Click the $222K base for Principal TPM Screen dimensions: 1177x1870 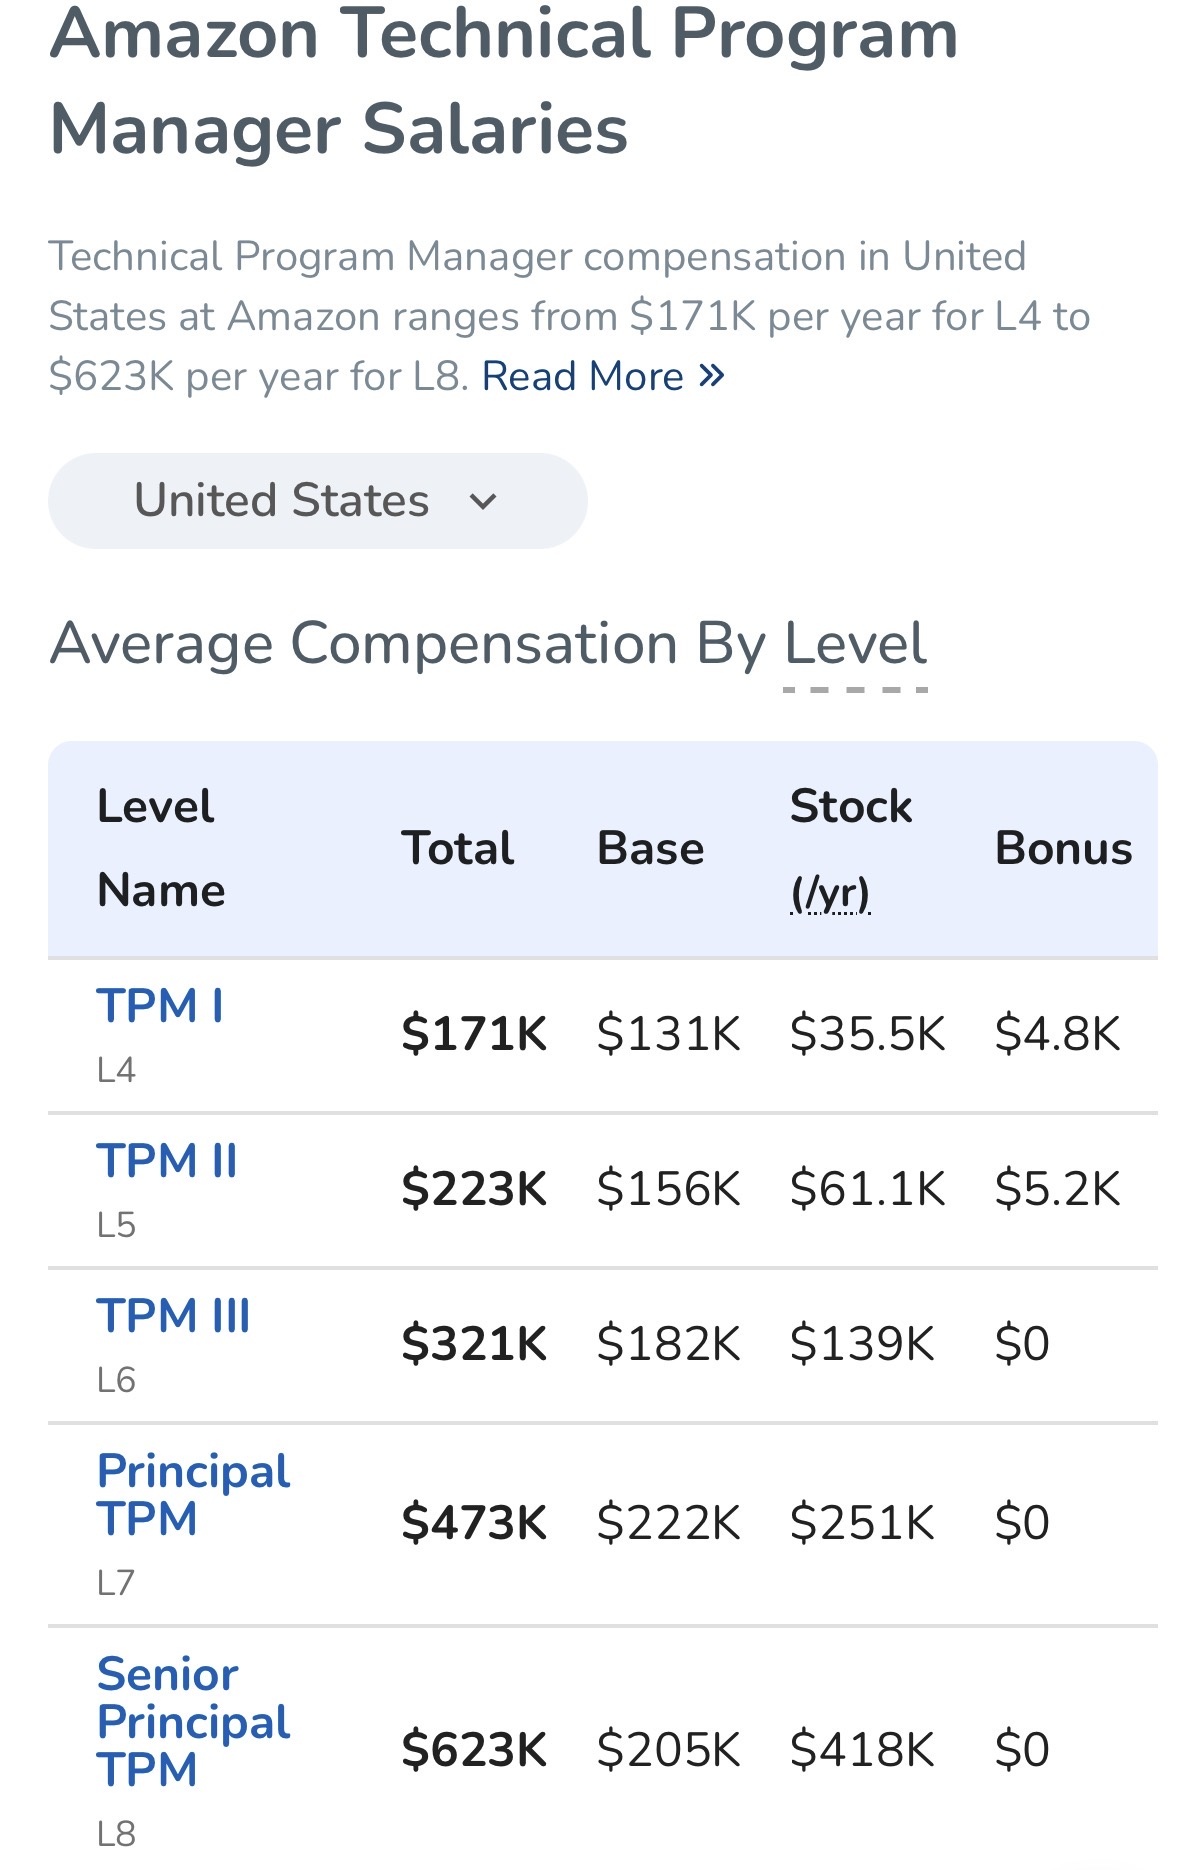point(668,1523)
